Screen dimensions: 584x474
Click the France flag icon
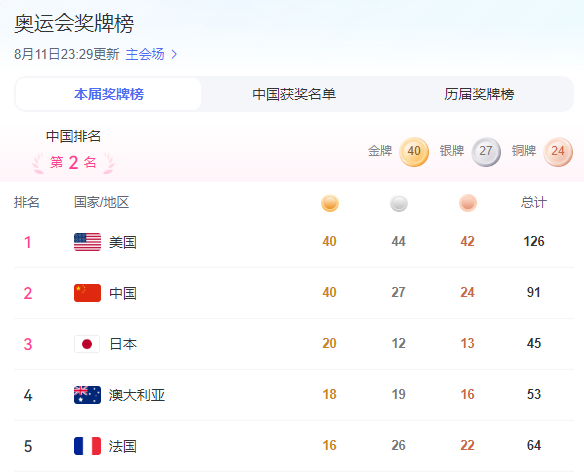pos(87,446)
